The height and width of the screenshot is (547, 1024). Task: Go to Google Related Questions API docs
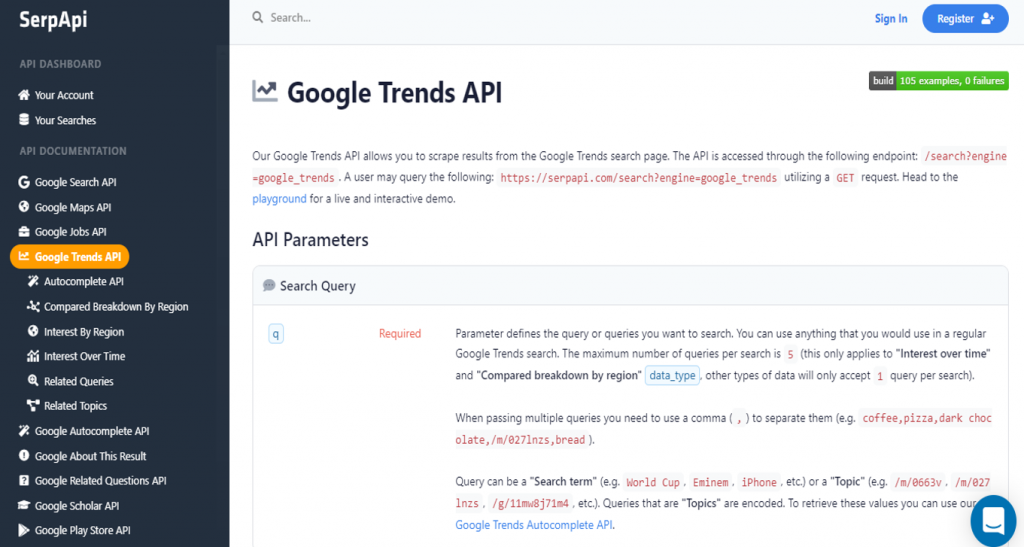point(101,480)
